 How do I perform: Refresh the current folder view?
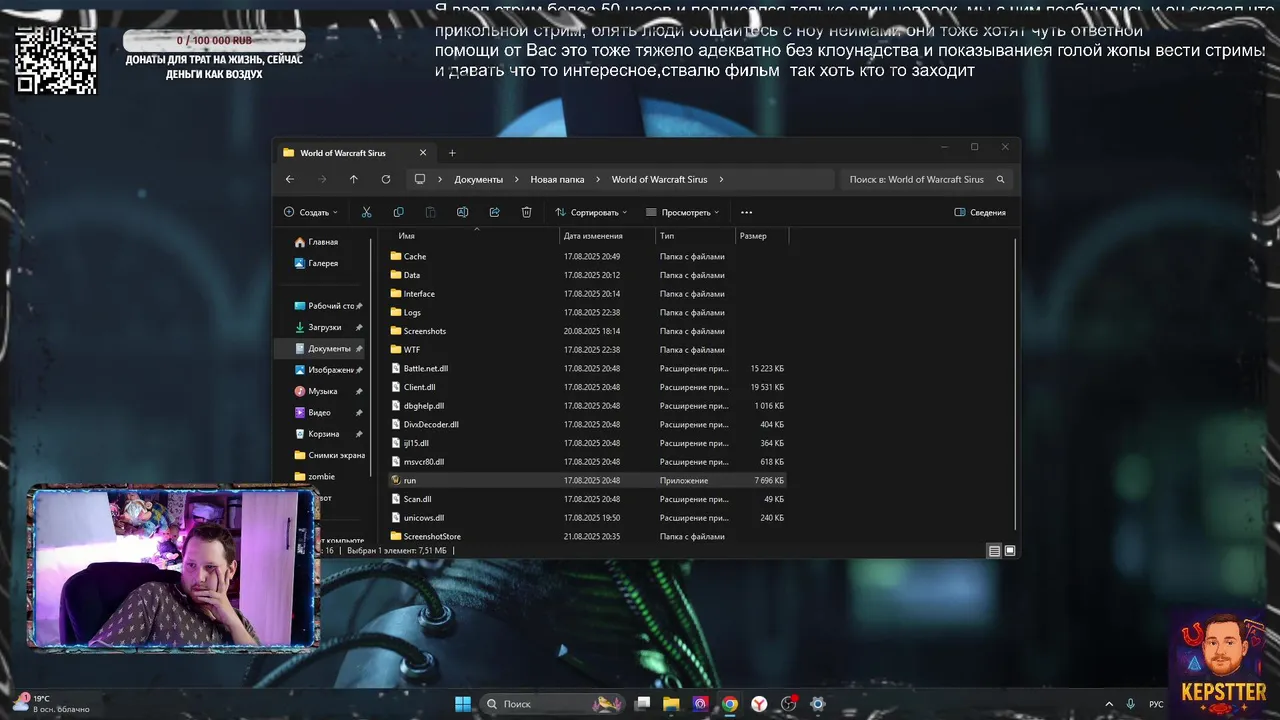pos(385,179)
